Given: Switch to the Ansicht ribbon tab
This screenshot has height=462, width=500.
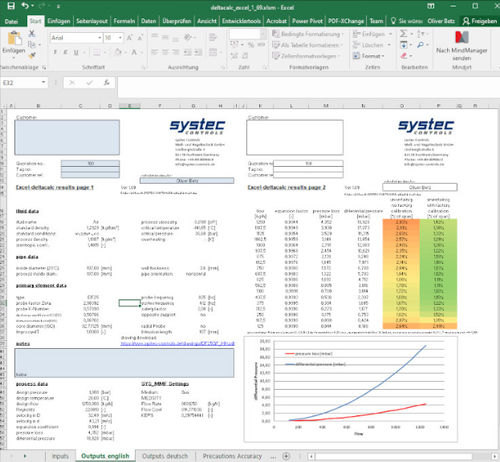Looking at the screenshot, I should (x=207, y=21).
